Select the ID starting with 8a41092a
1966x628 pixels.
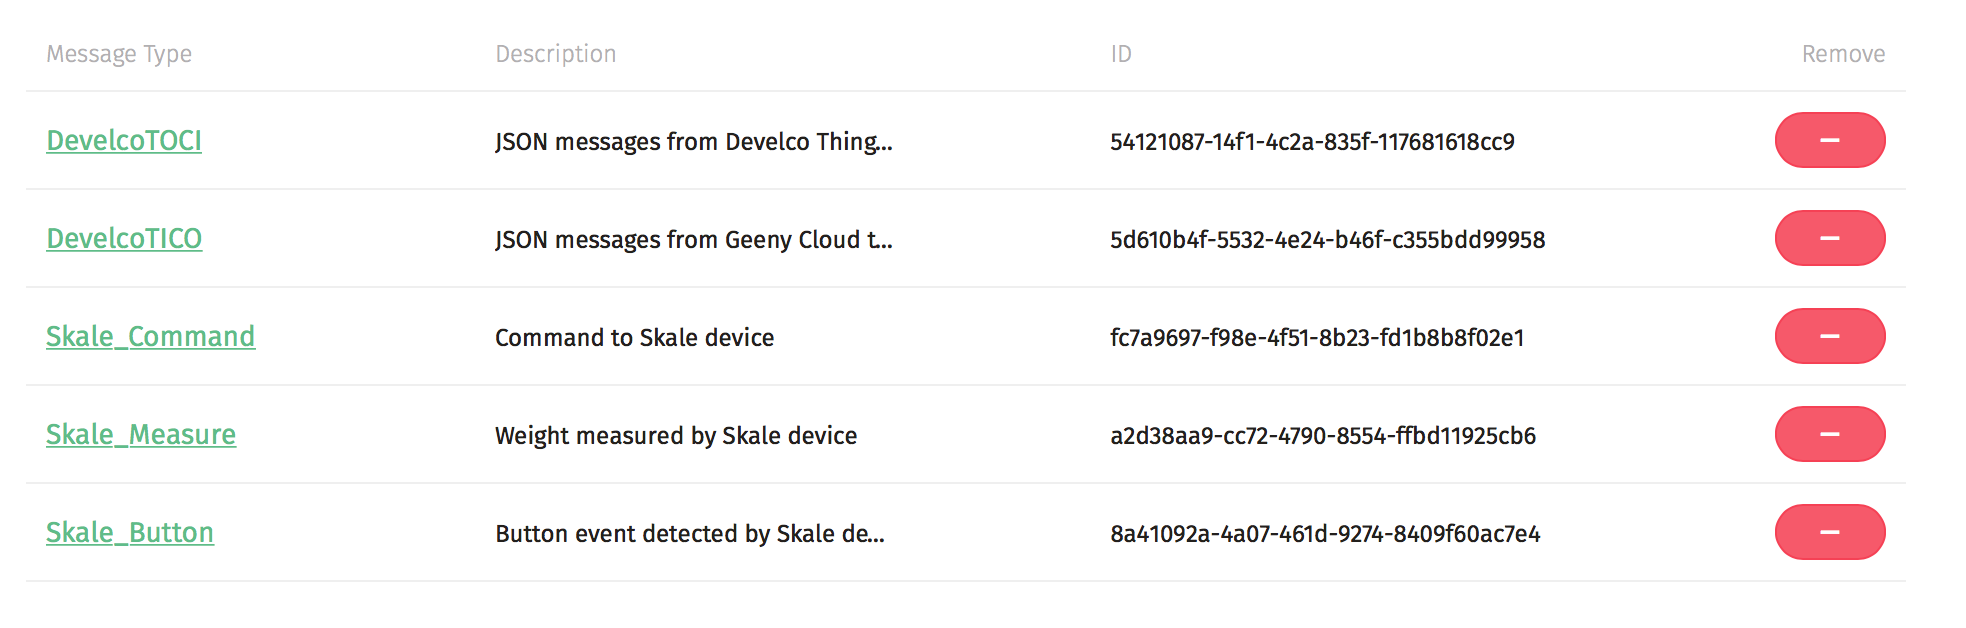tap(1325, 534)
